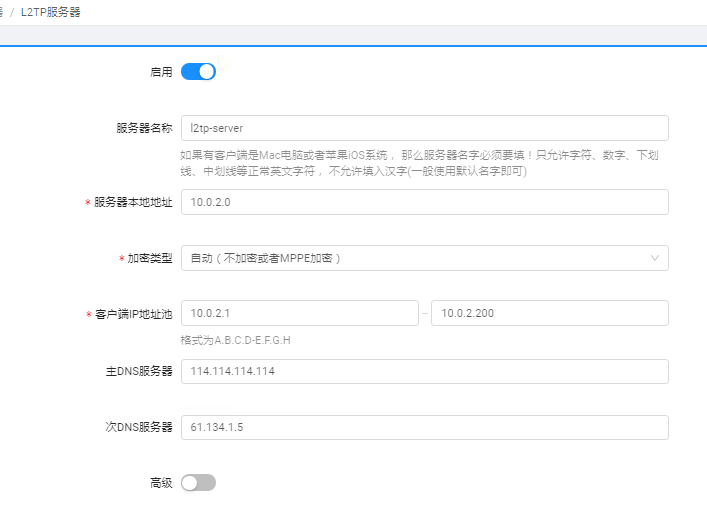The width and height of the screenshot is (707, 531).
Task: Click the hint text 格式为A.B.C.D-E.F.G.H
Action: click(x=235, y=340)
